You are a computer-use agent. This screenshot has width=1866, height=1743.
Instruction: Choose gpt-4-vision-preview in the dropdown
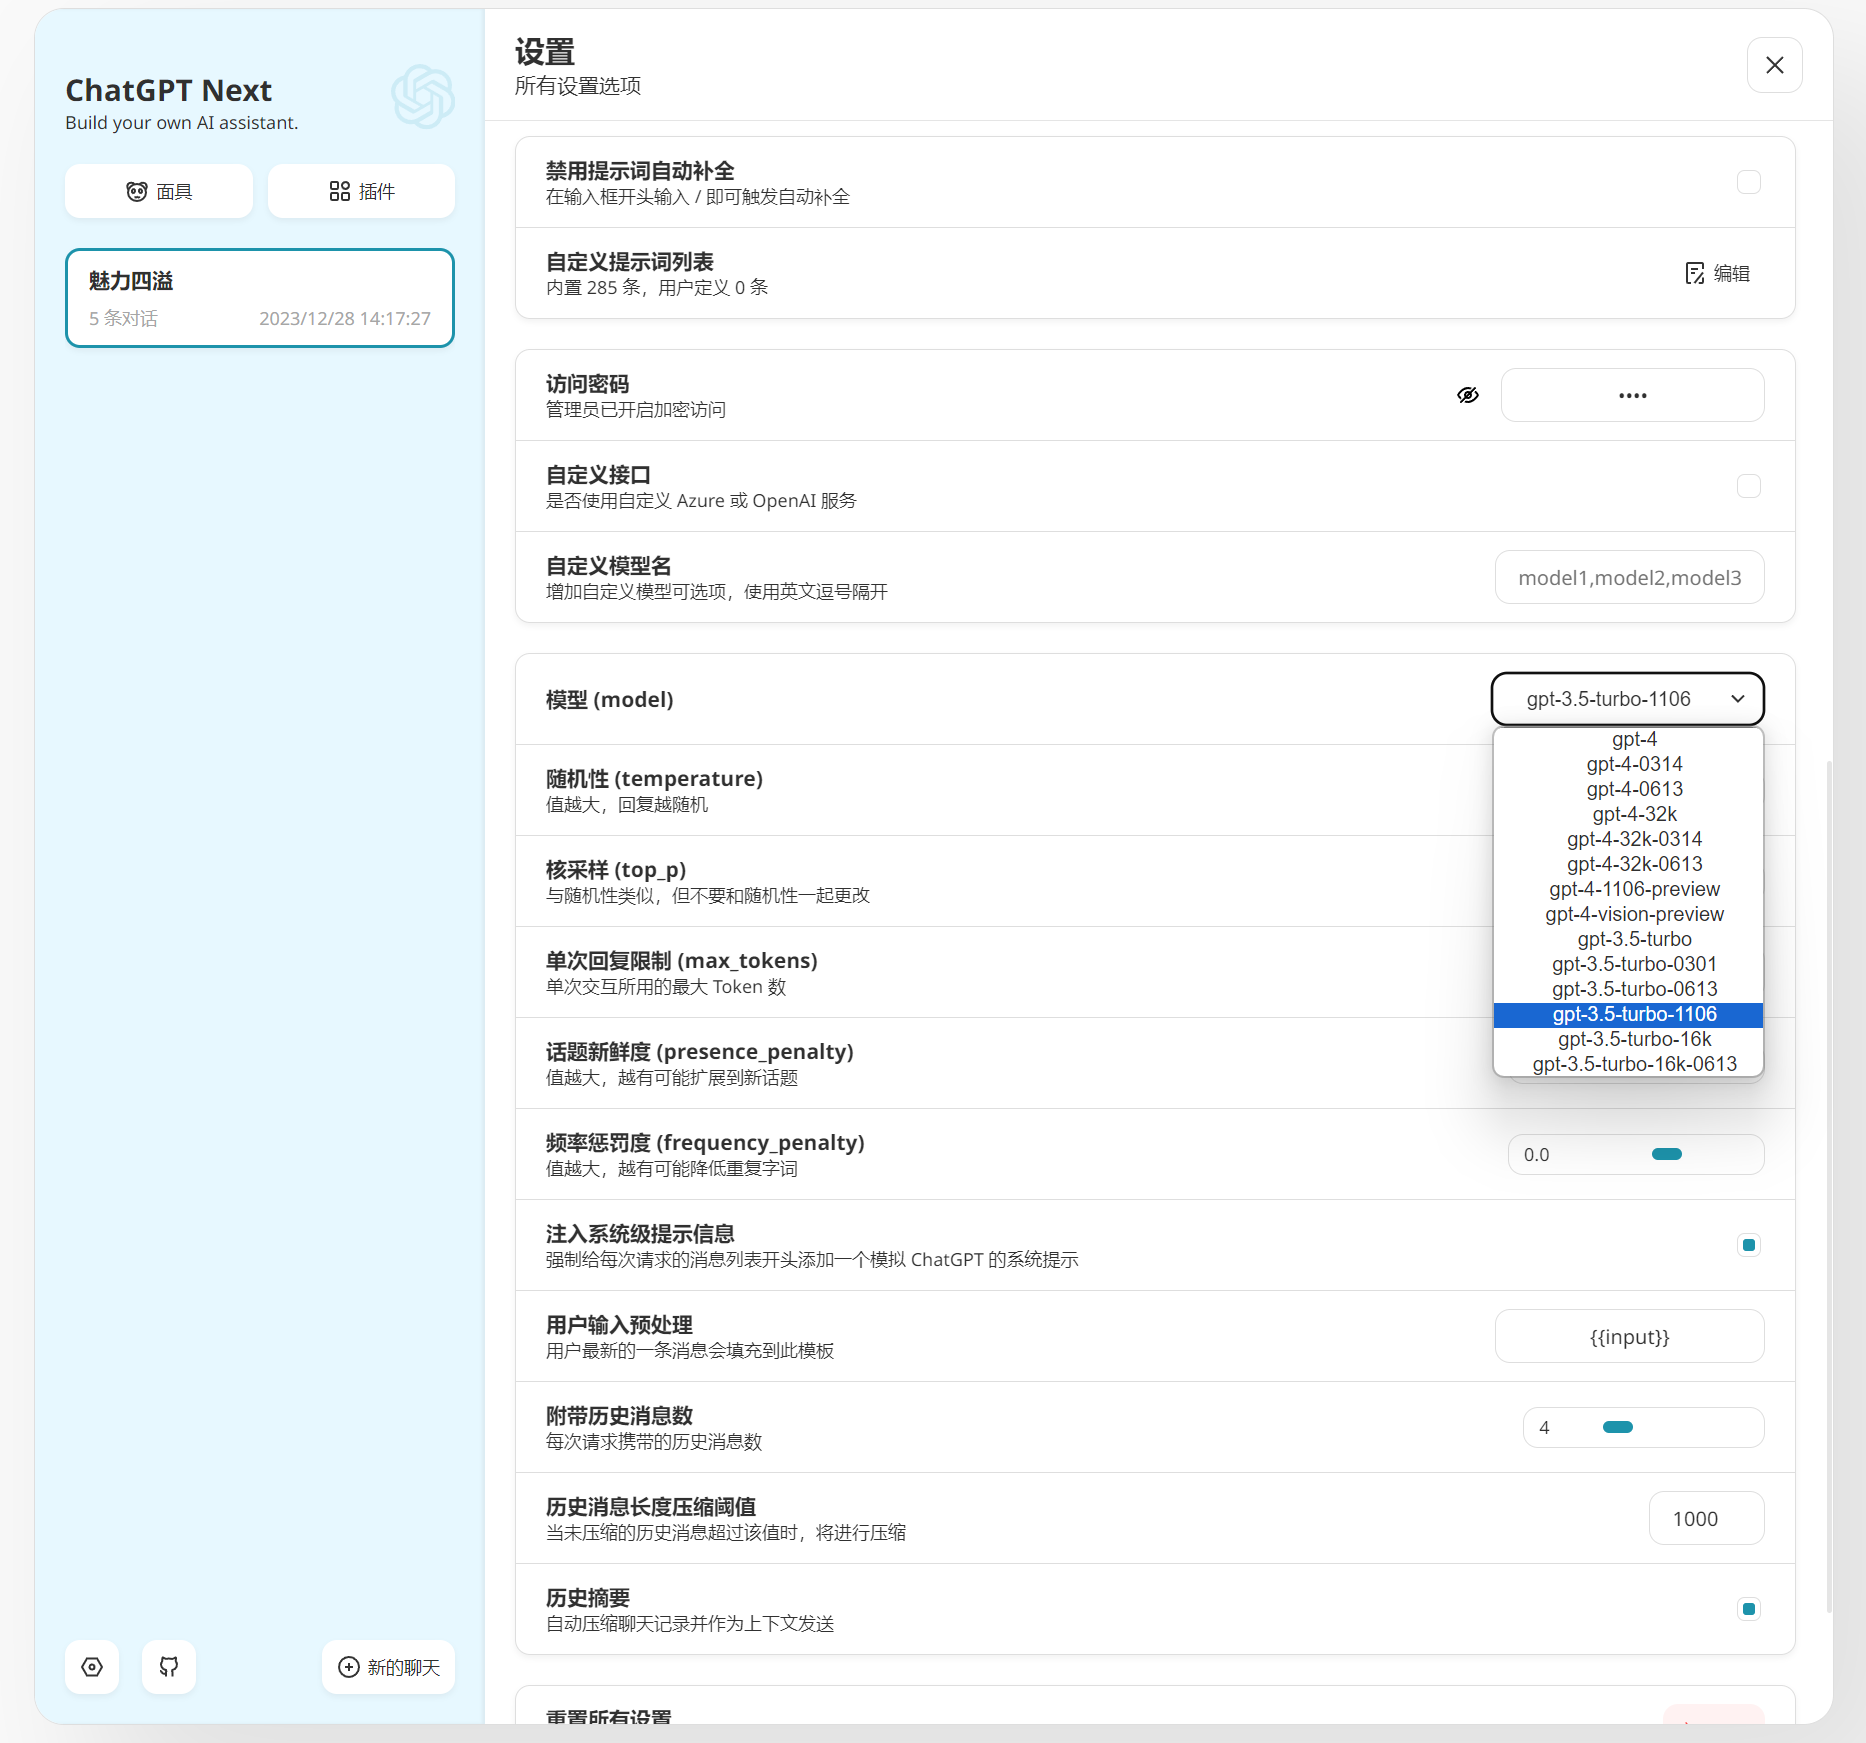click(1634, 914)
